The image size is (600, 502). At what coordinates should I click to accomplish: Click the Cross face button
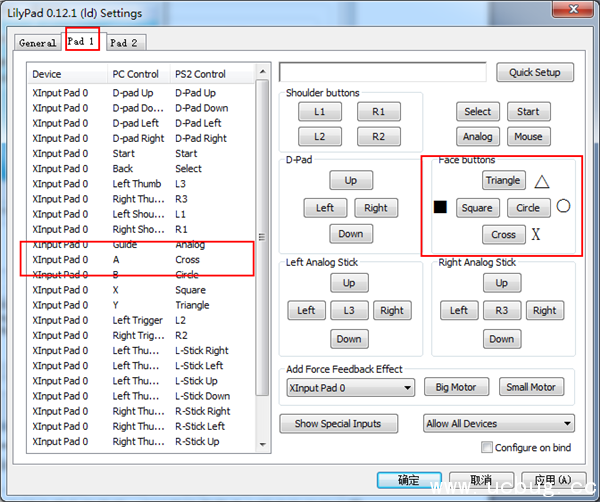coord(503,235)
